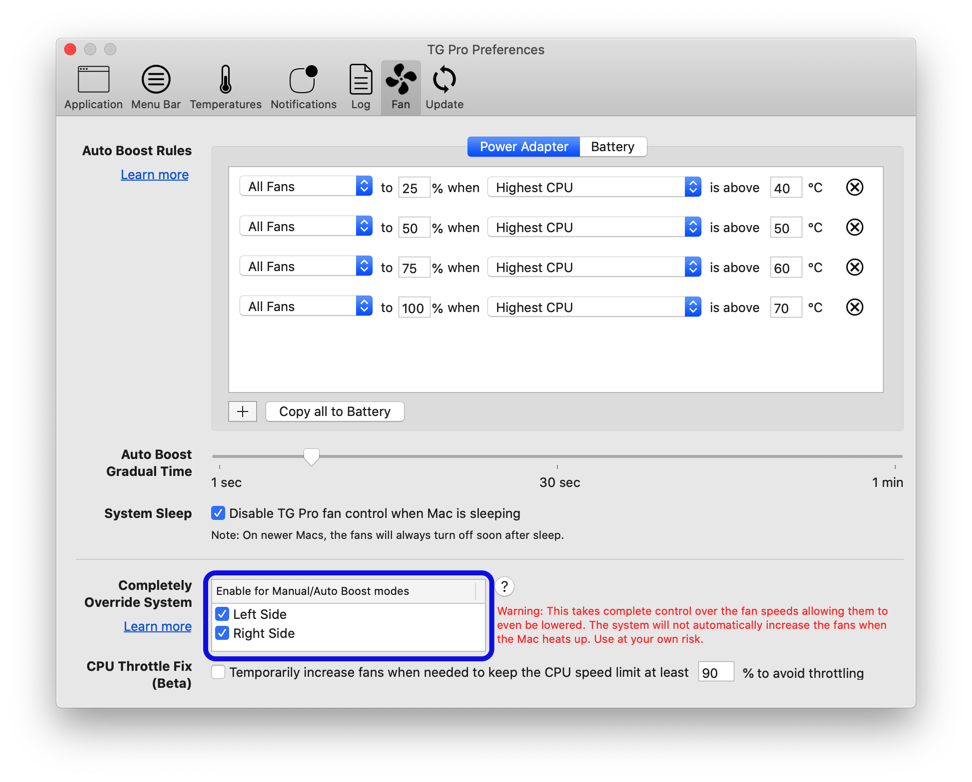Open the Notifications preferences tab
The height and width of the screenshot is (782, 972).
303,87
